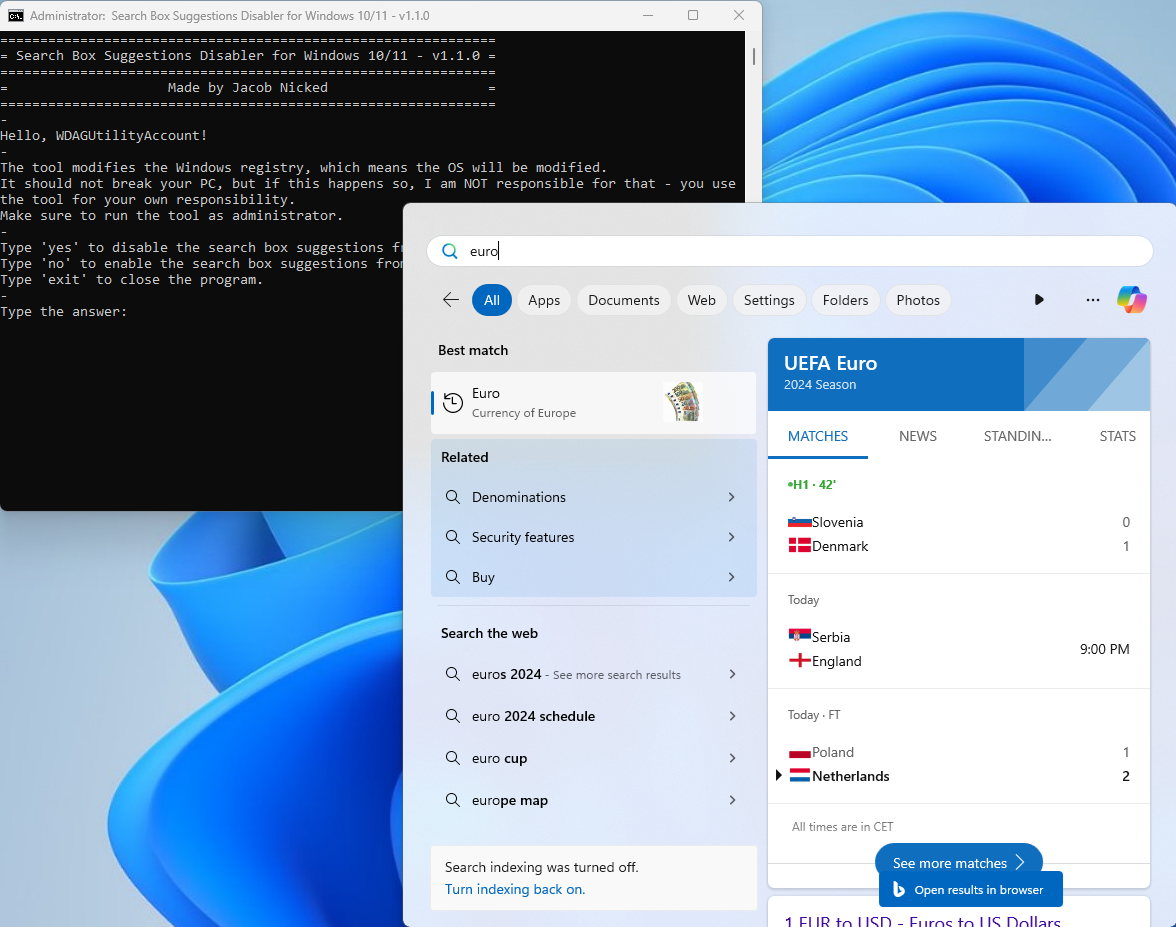
Task: Click search icon beside euros 2024
Action: (x=452, y=674)
